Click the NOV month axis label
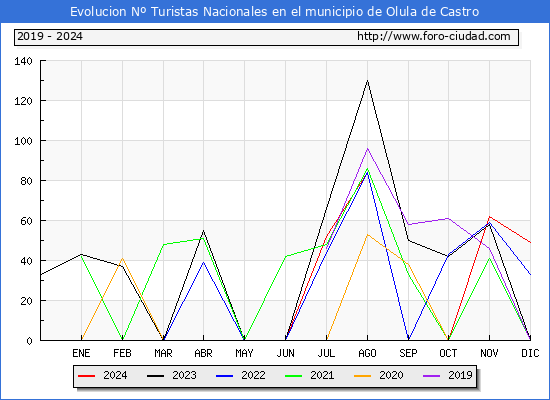This screenshot has height=400, width=550. tap(489, 353)
